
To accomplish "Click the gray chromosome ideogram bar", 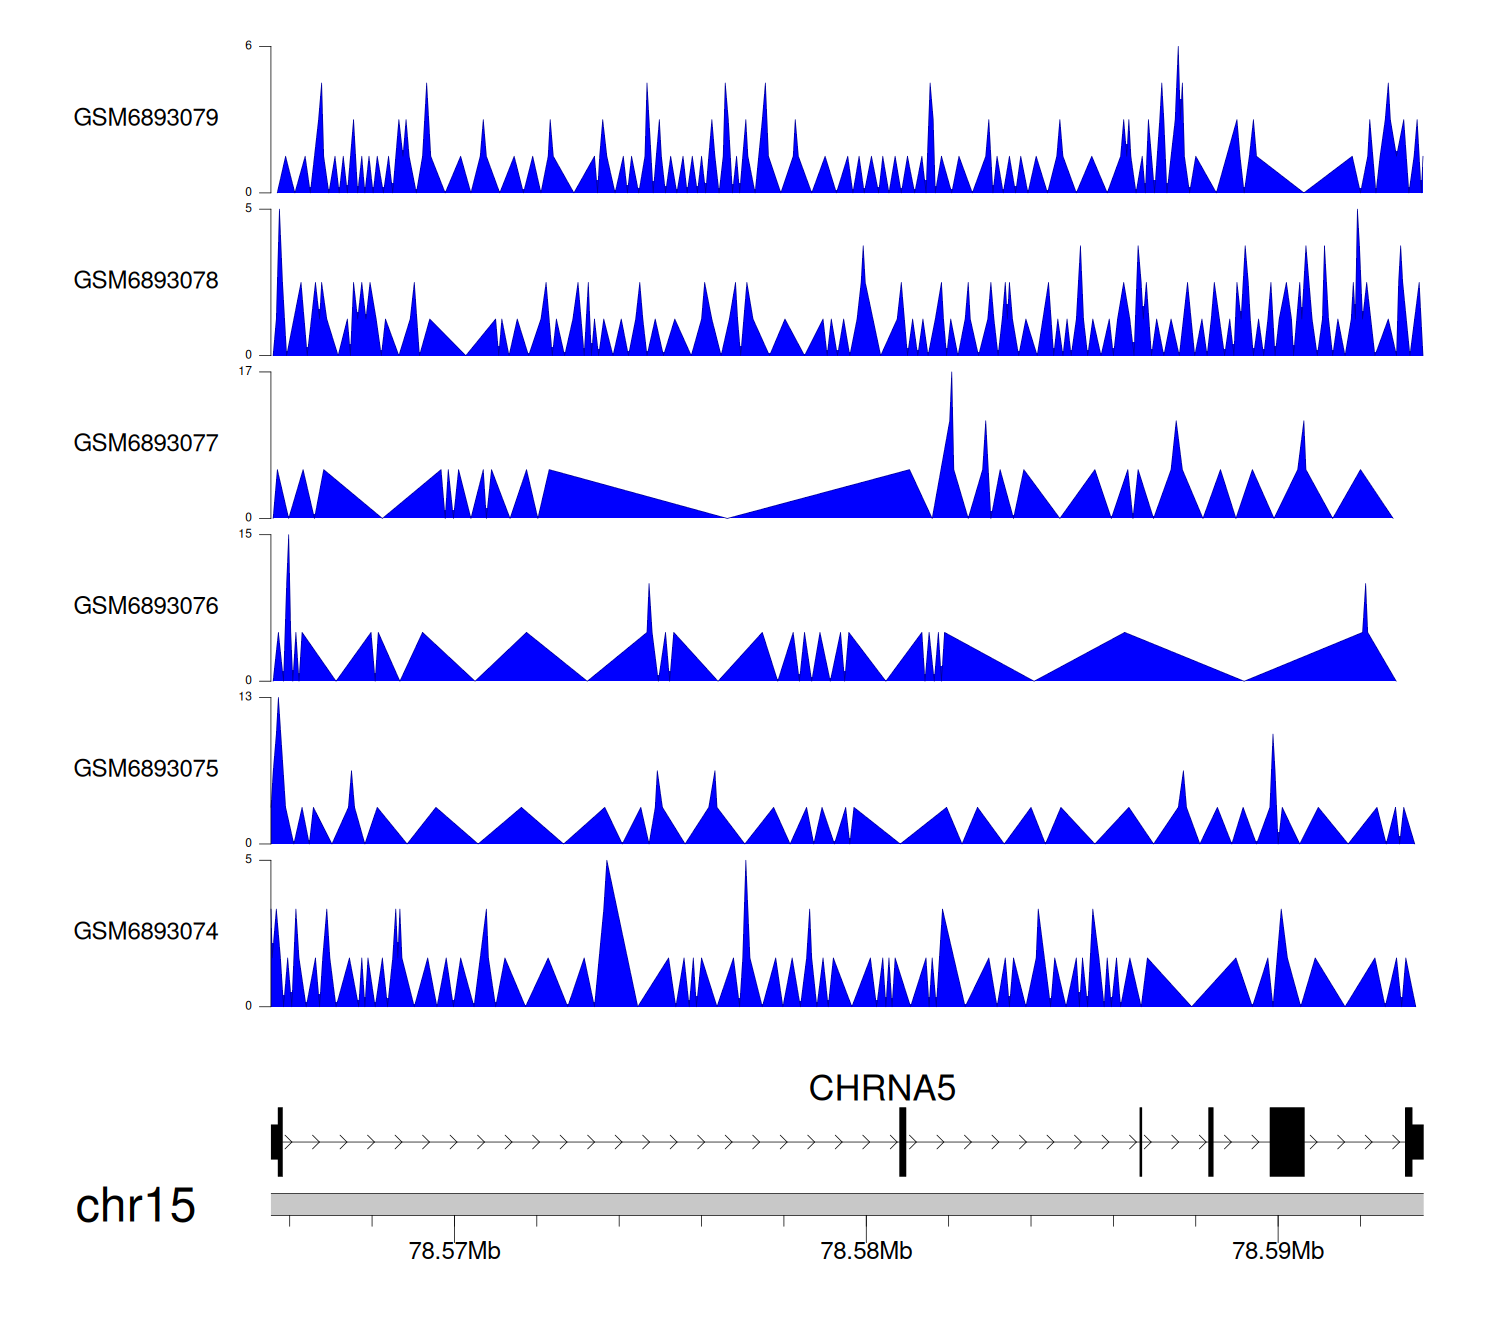I will pos(846,1204).
